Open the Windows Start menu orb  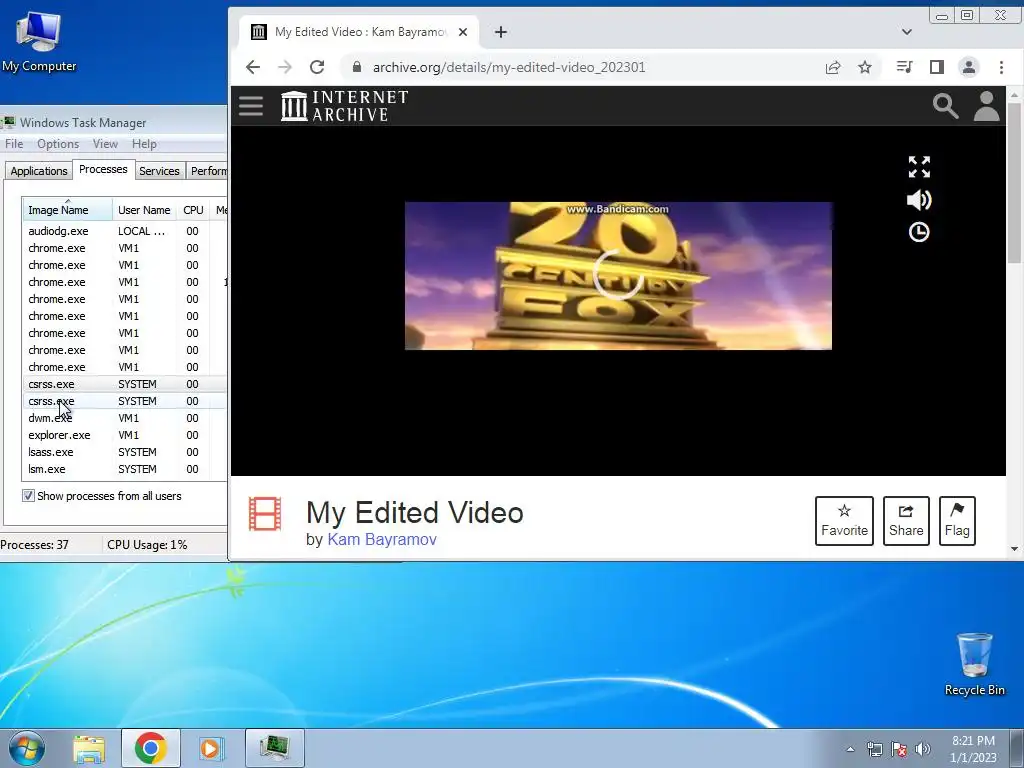tap(27, 748)
